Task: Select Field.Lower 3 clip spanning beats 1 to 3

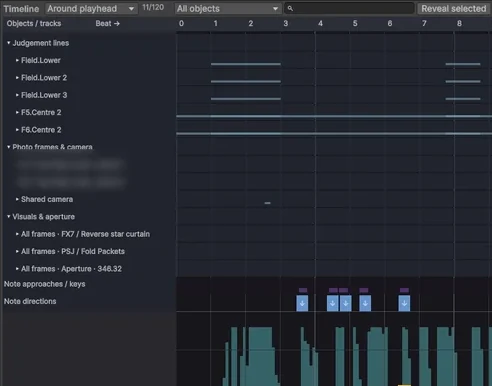Action: pos(246,99)
